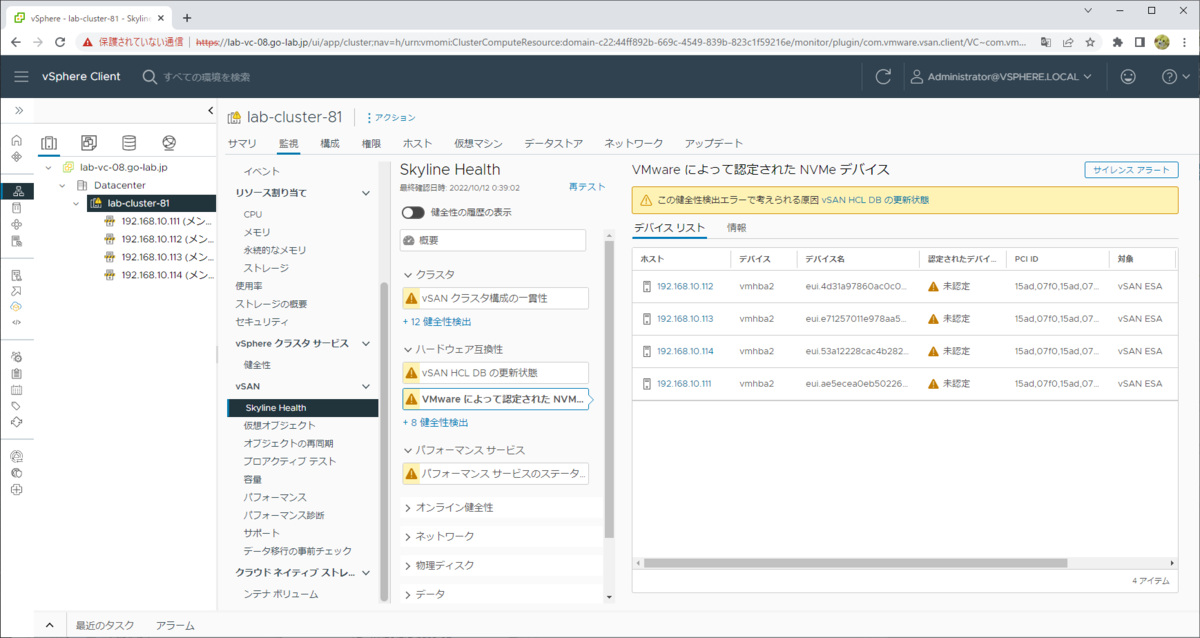Image resolution: width=1200 pixels, height=638 pixels.
Task: Expand the オンライン健全性 category
Action: click(x=408, y=508)
